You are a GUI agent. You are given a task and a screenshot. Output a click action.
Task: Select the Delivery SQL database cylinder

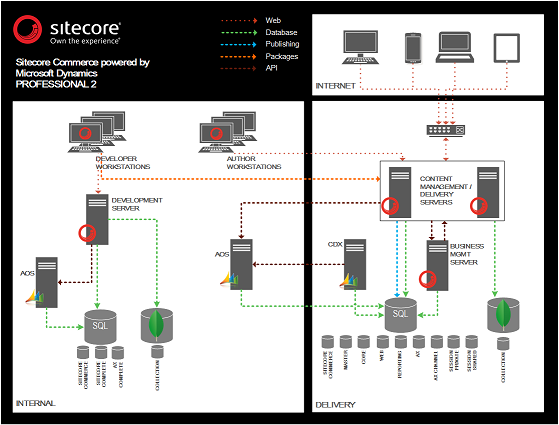pyautogui.click(x=401, y=315)
